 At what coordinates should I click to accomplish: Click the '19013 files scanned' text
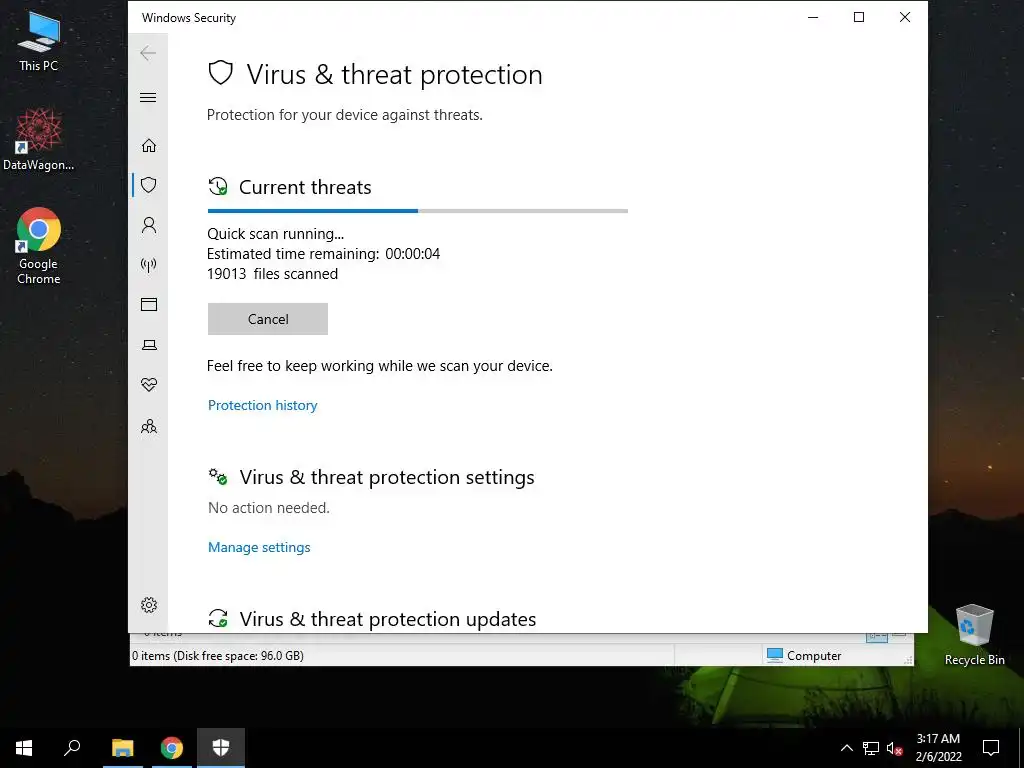[272, 274]
